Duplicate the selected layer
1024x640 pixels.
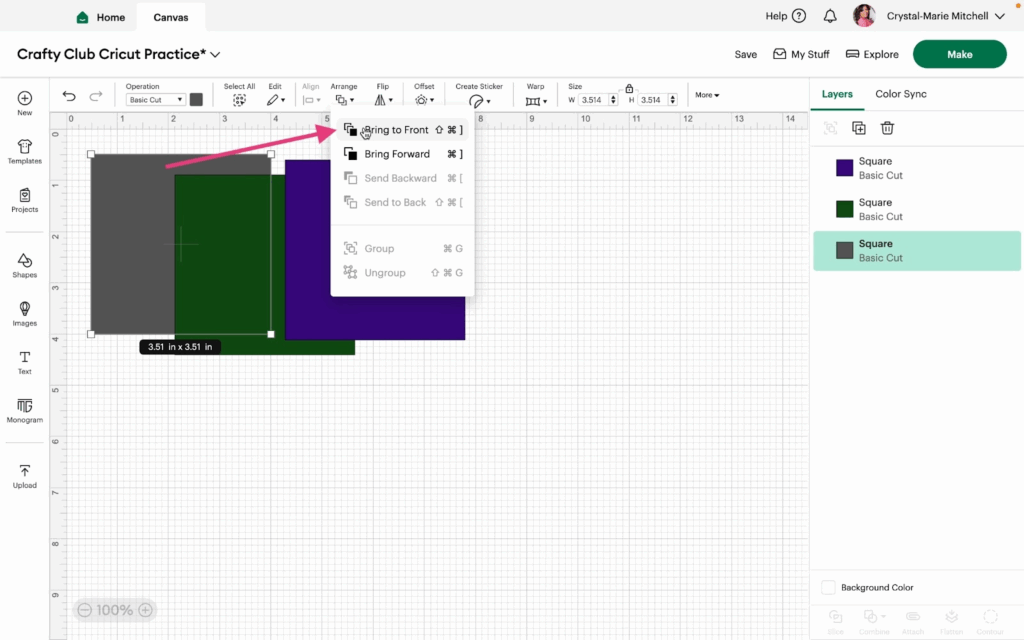[859, 128]
